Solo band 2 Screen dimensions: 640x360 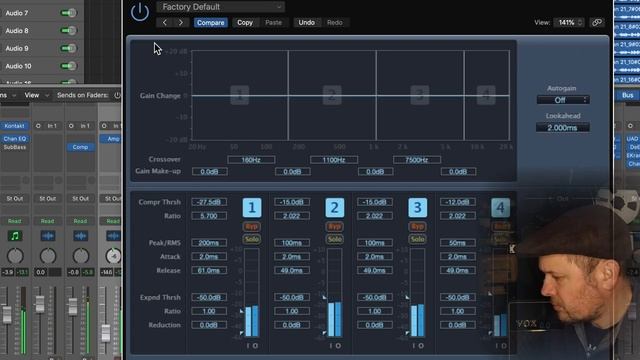[x=335, y=239]
